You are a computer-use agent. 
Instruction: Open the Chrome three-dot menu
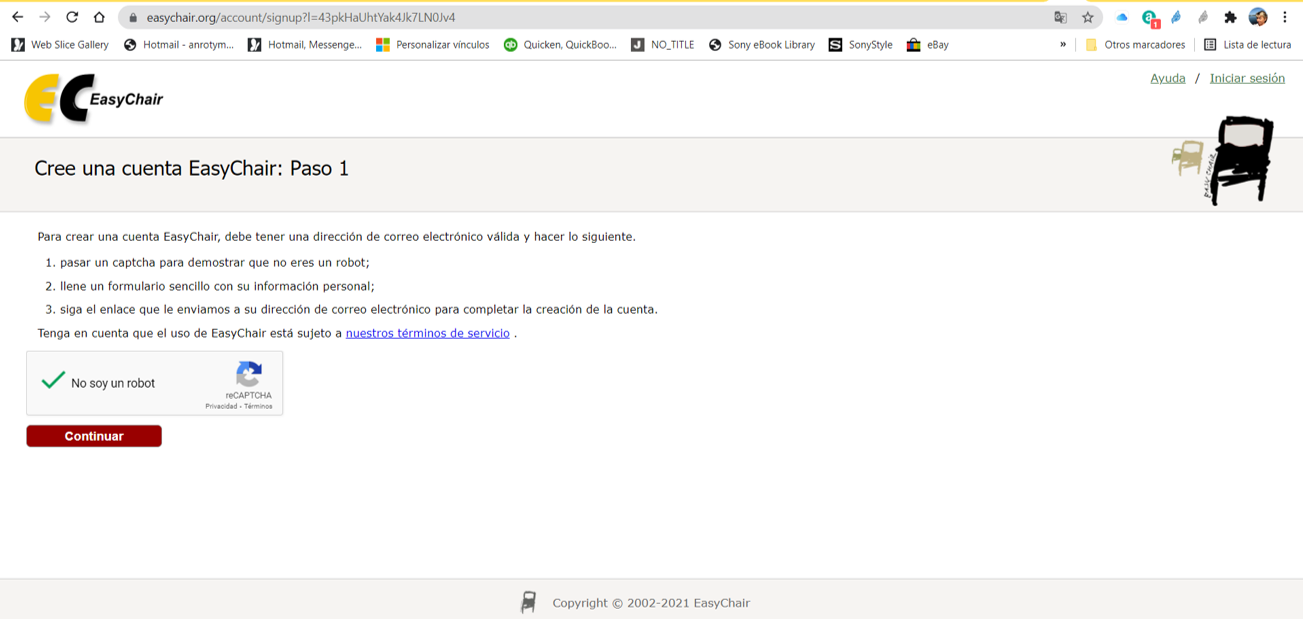click(1285, 17)
